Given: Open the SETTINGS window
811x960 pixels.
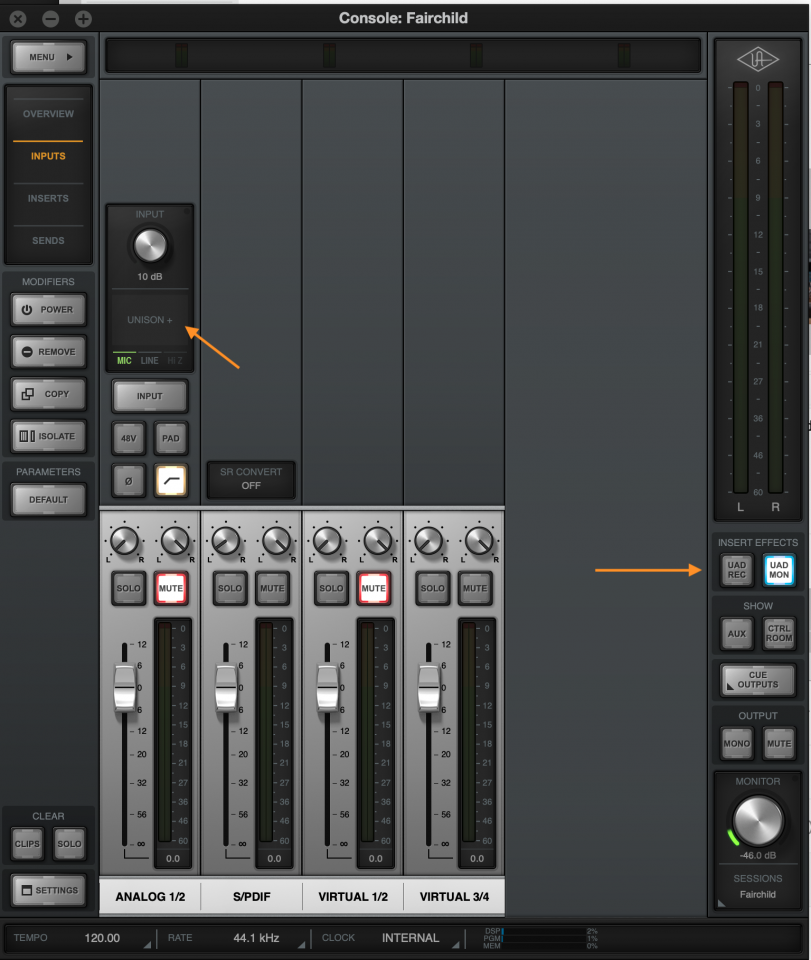Looking at the screenshot, I should point(48,890).
